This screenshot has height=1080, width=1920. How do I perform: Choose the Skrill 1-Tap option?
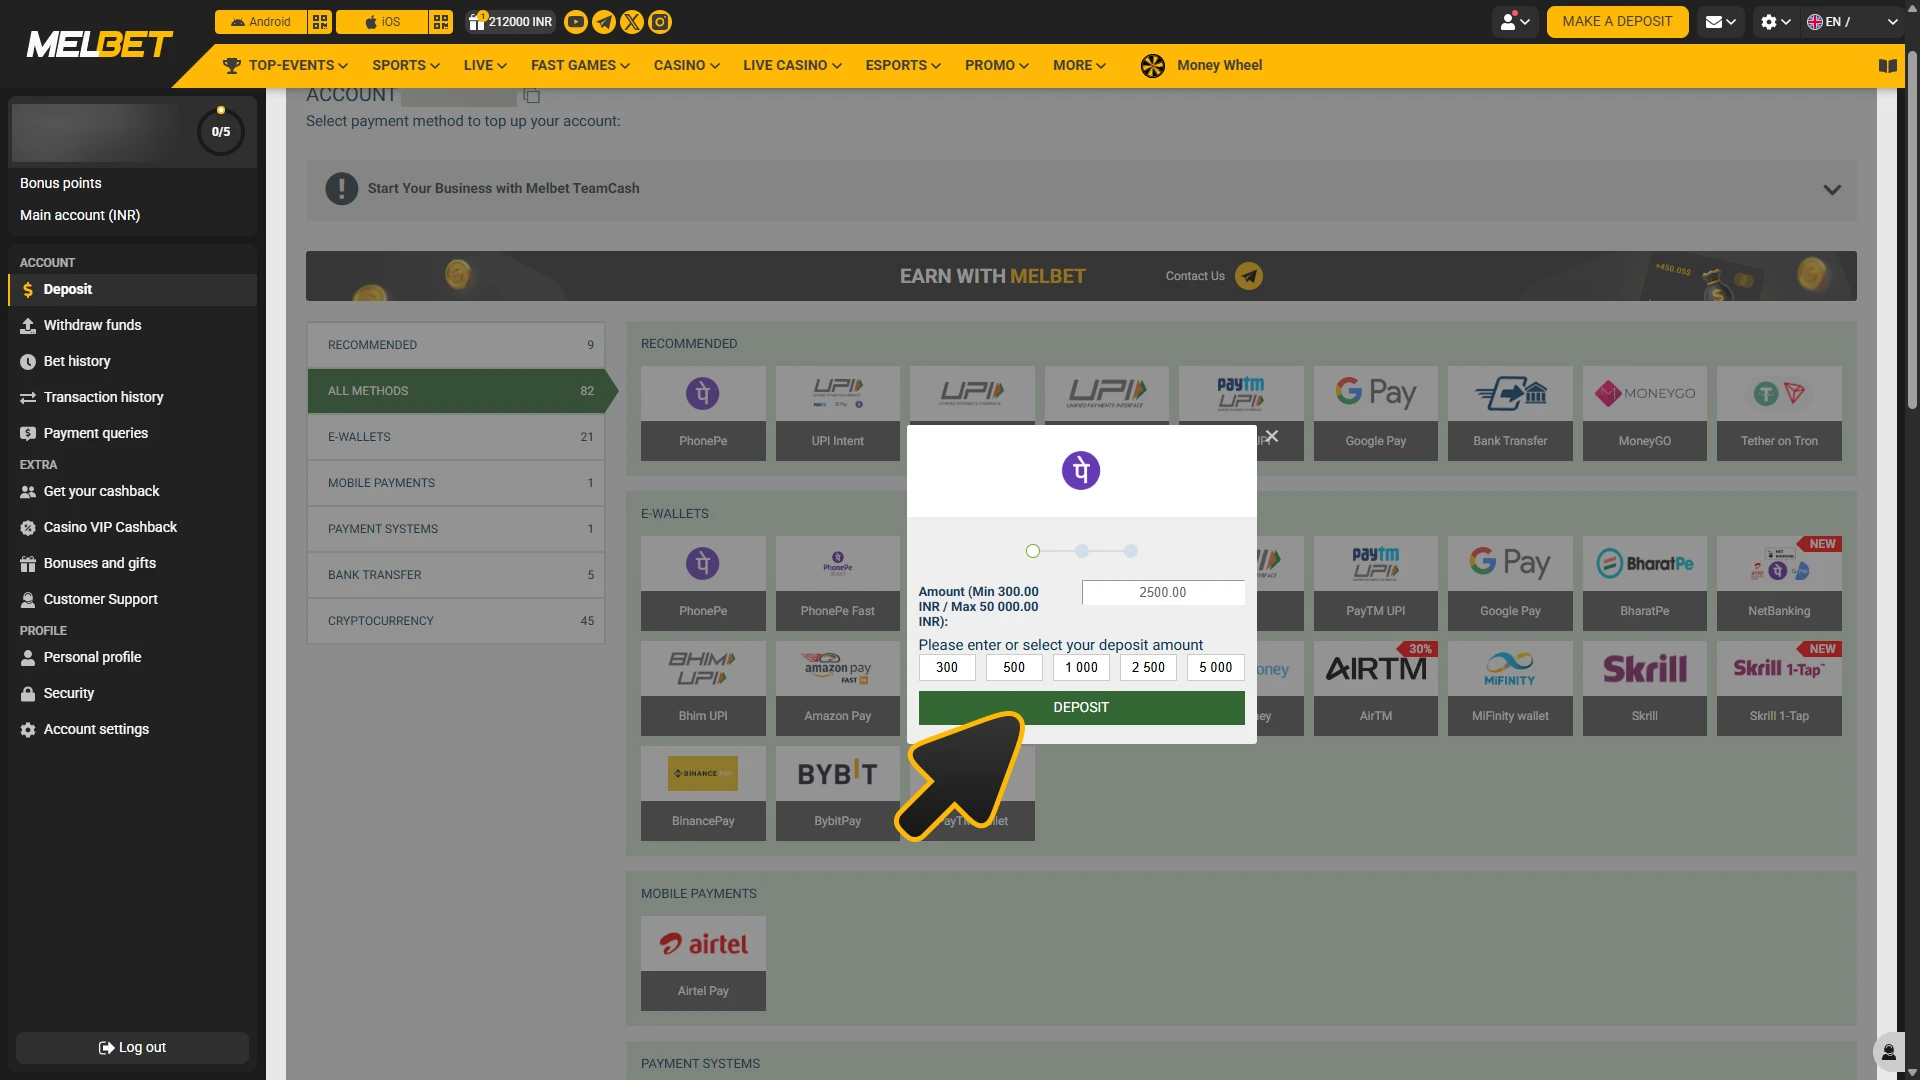(1779, 688)
